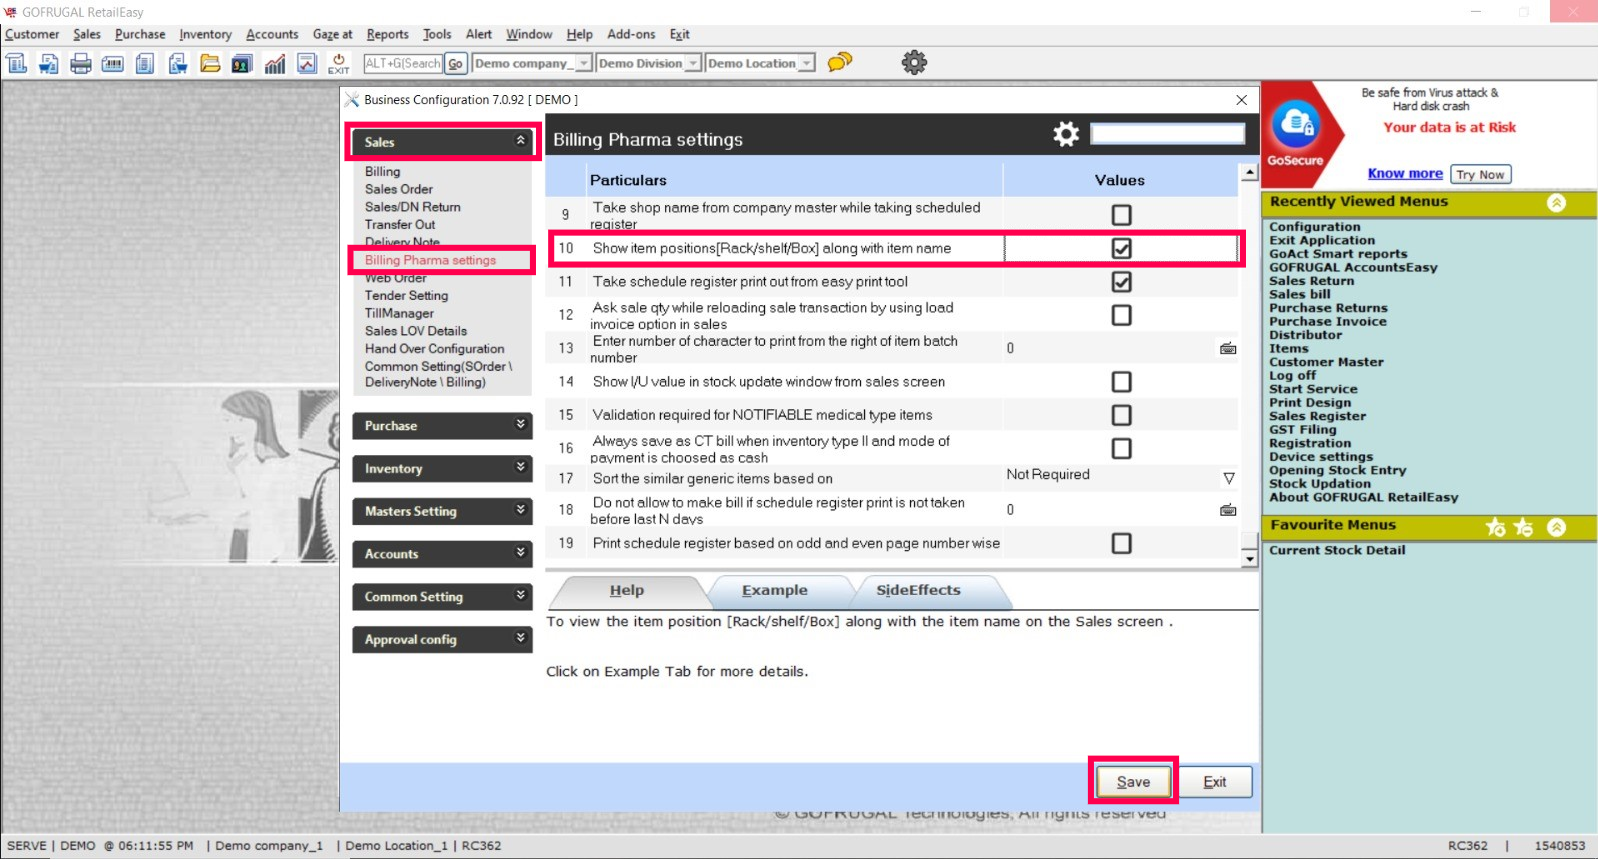Open sort similar generic items dropdown
This screenshot has height=859, width=1598.
(x=1228, y=478)
